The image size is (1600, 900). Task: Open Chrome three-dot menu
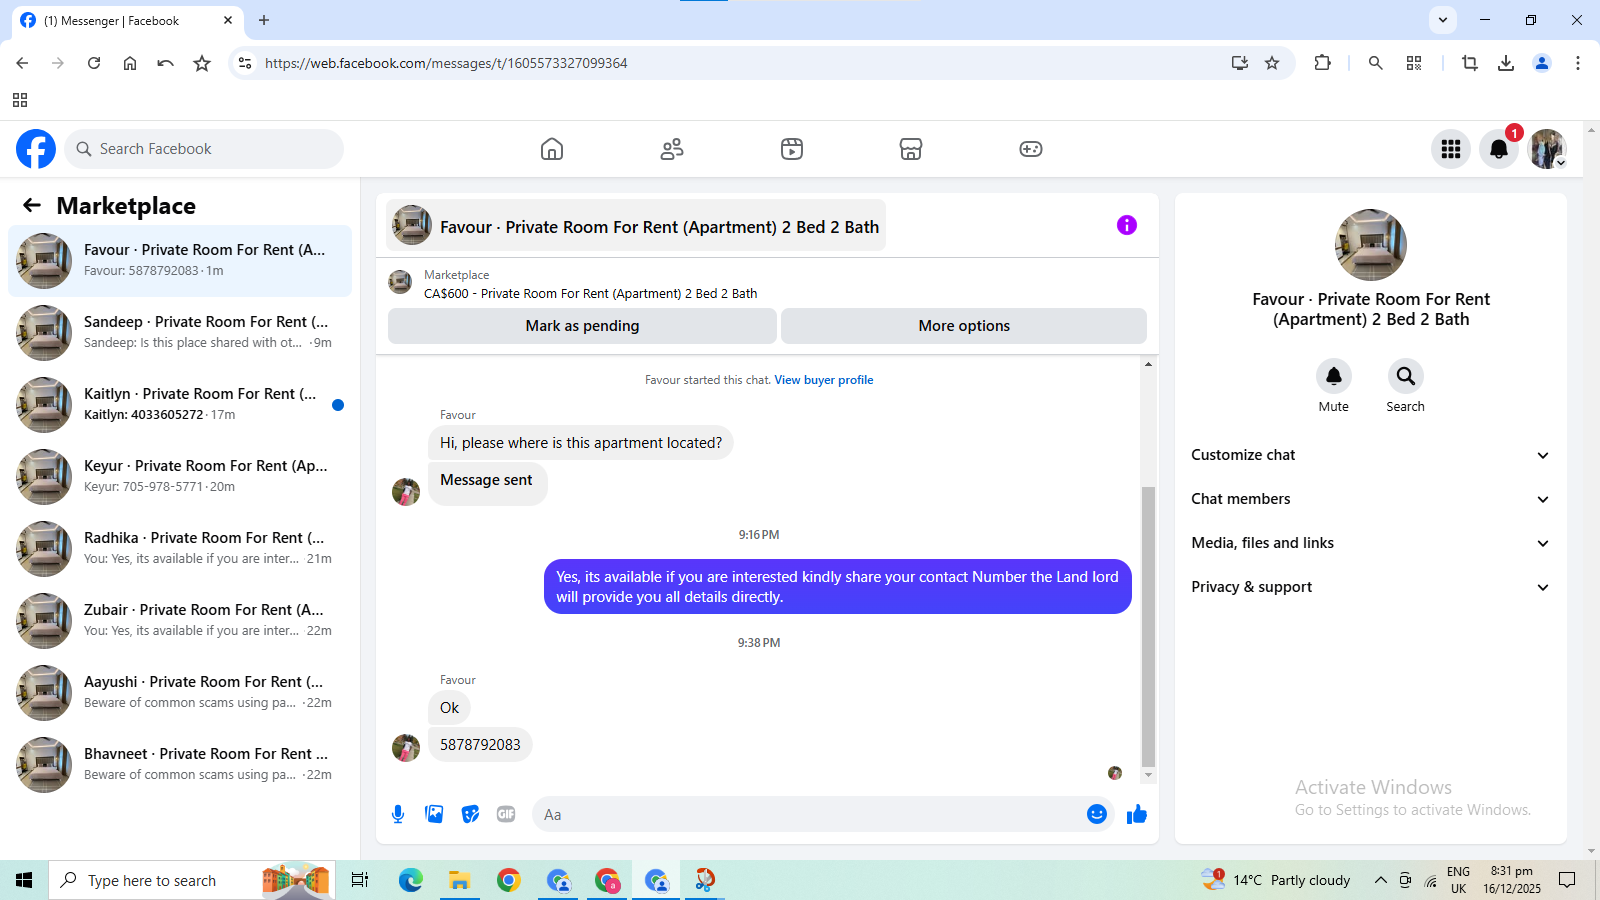click(1578, 63)
